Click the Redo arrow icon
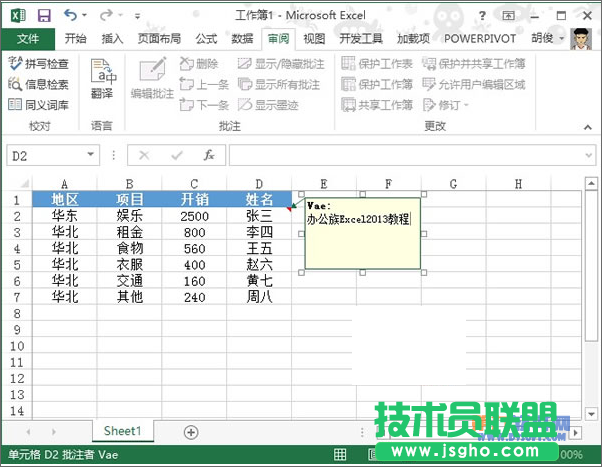This screenshot has width=602, height=467. pyautogui.click(x=106, y=15)
